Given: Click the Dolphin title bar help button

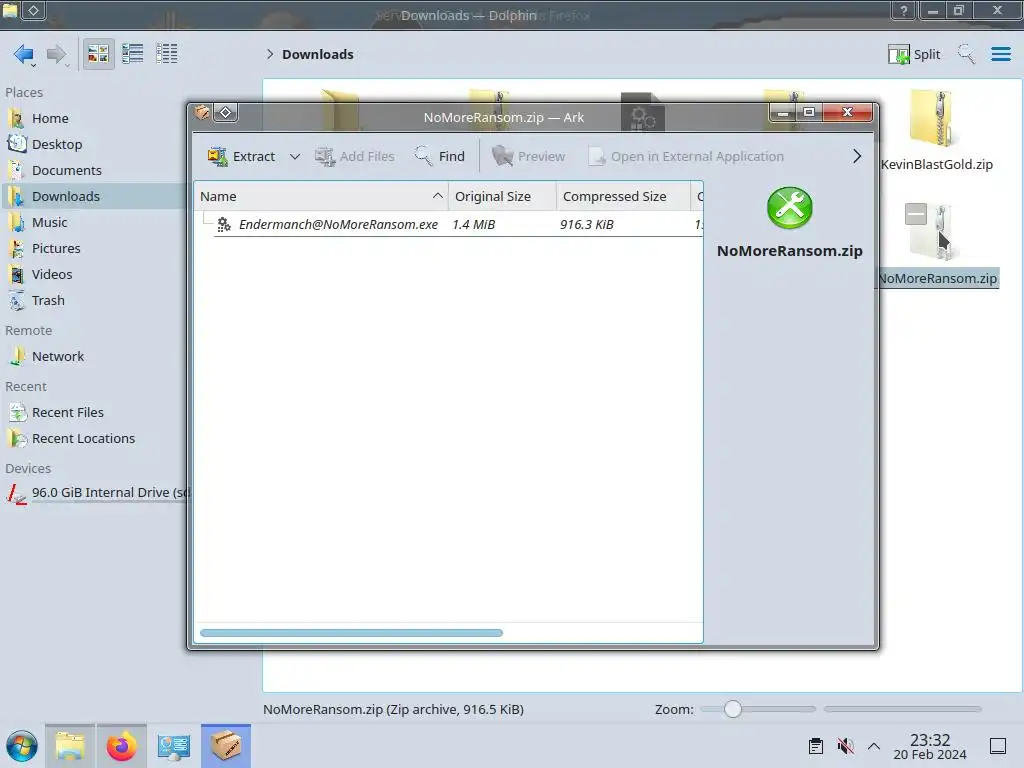Looking at the screenshot, I should tap(903, 10).
